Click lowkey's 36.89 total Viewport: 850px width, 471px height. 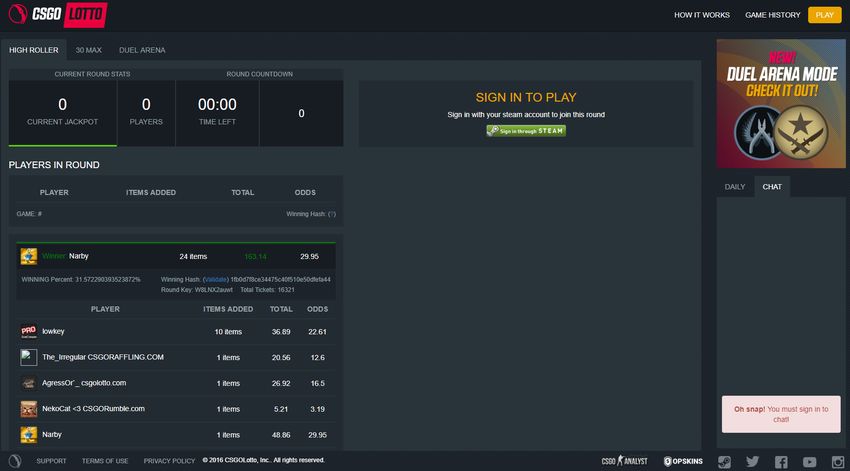[x=281, y=332]
